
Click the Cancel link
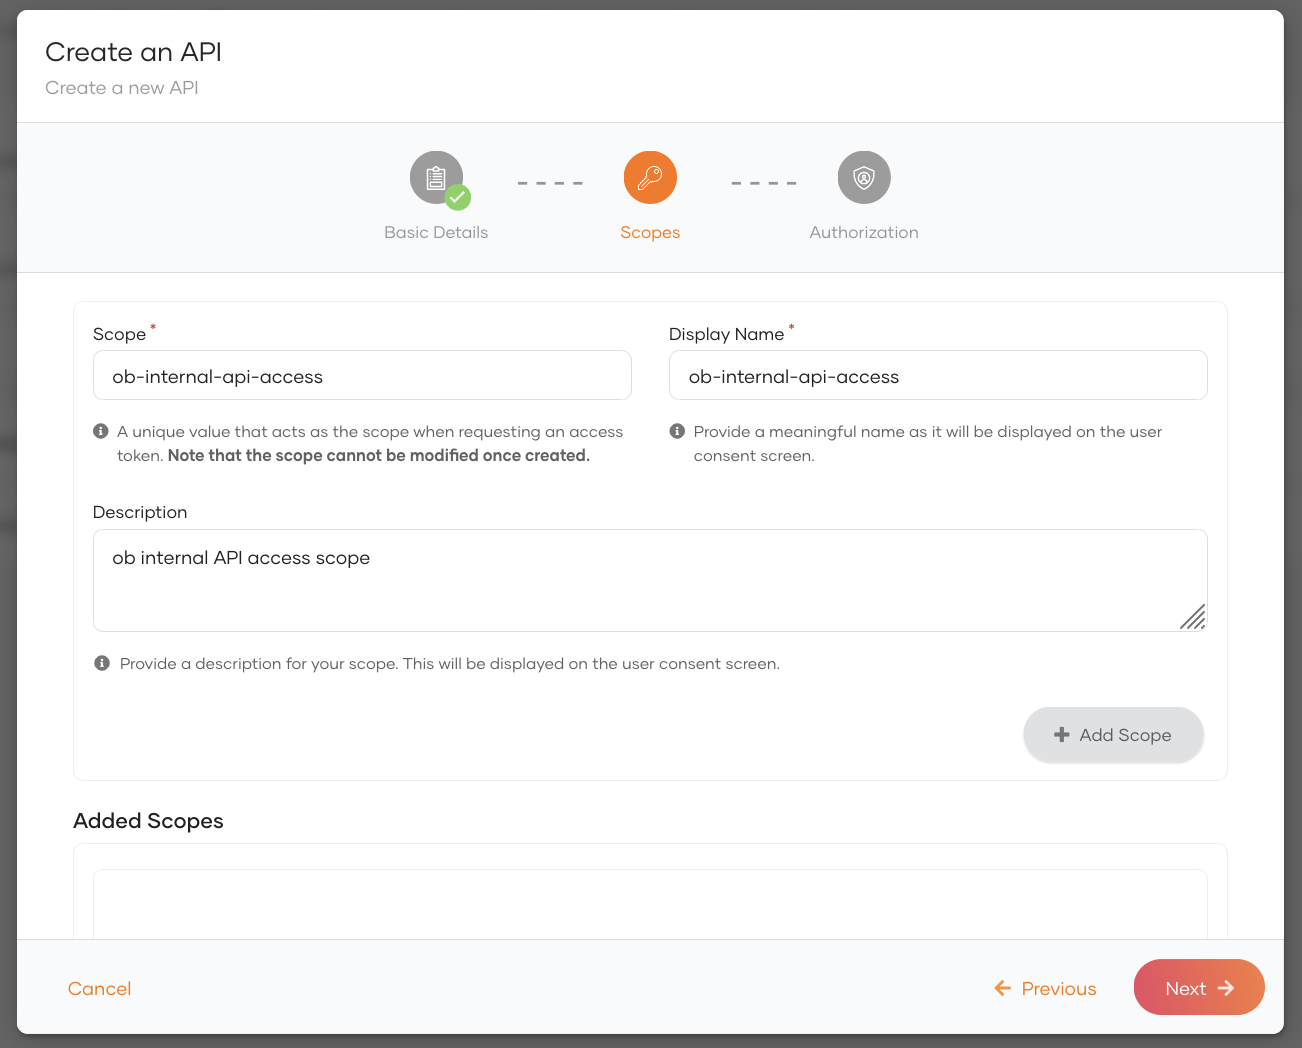pos(99,988)
